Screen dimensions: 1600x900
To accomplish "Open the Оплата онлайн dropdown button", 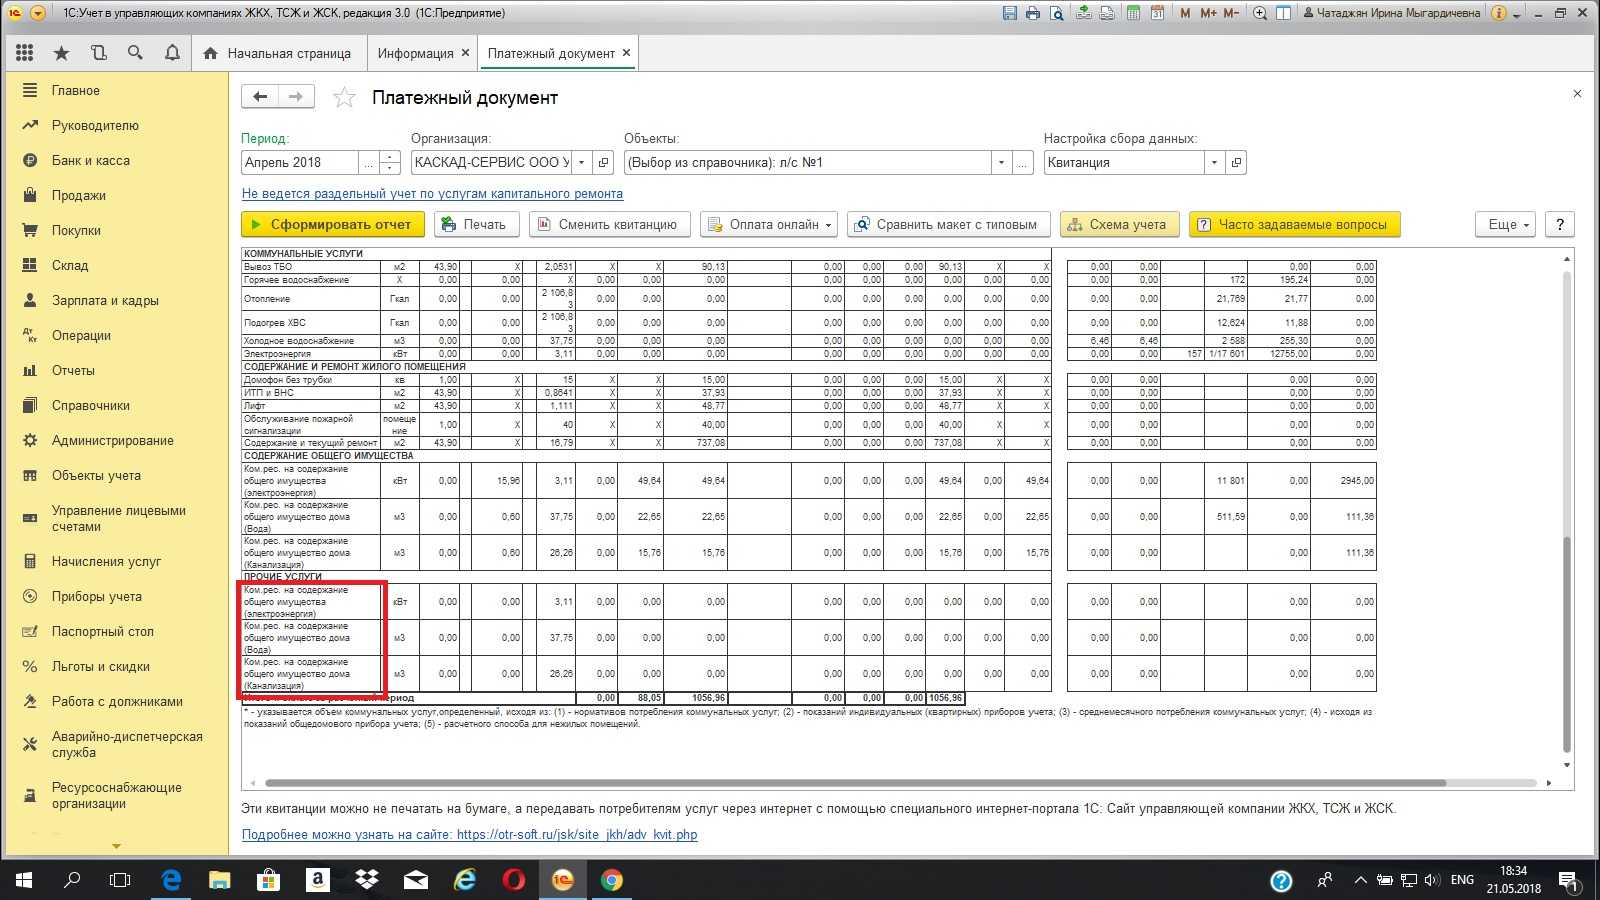I will [769, 224].
